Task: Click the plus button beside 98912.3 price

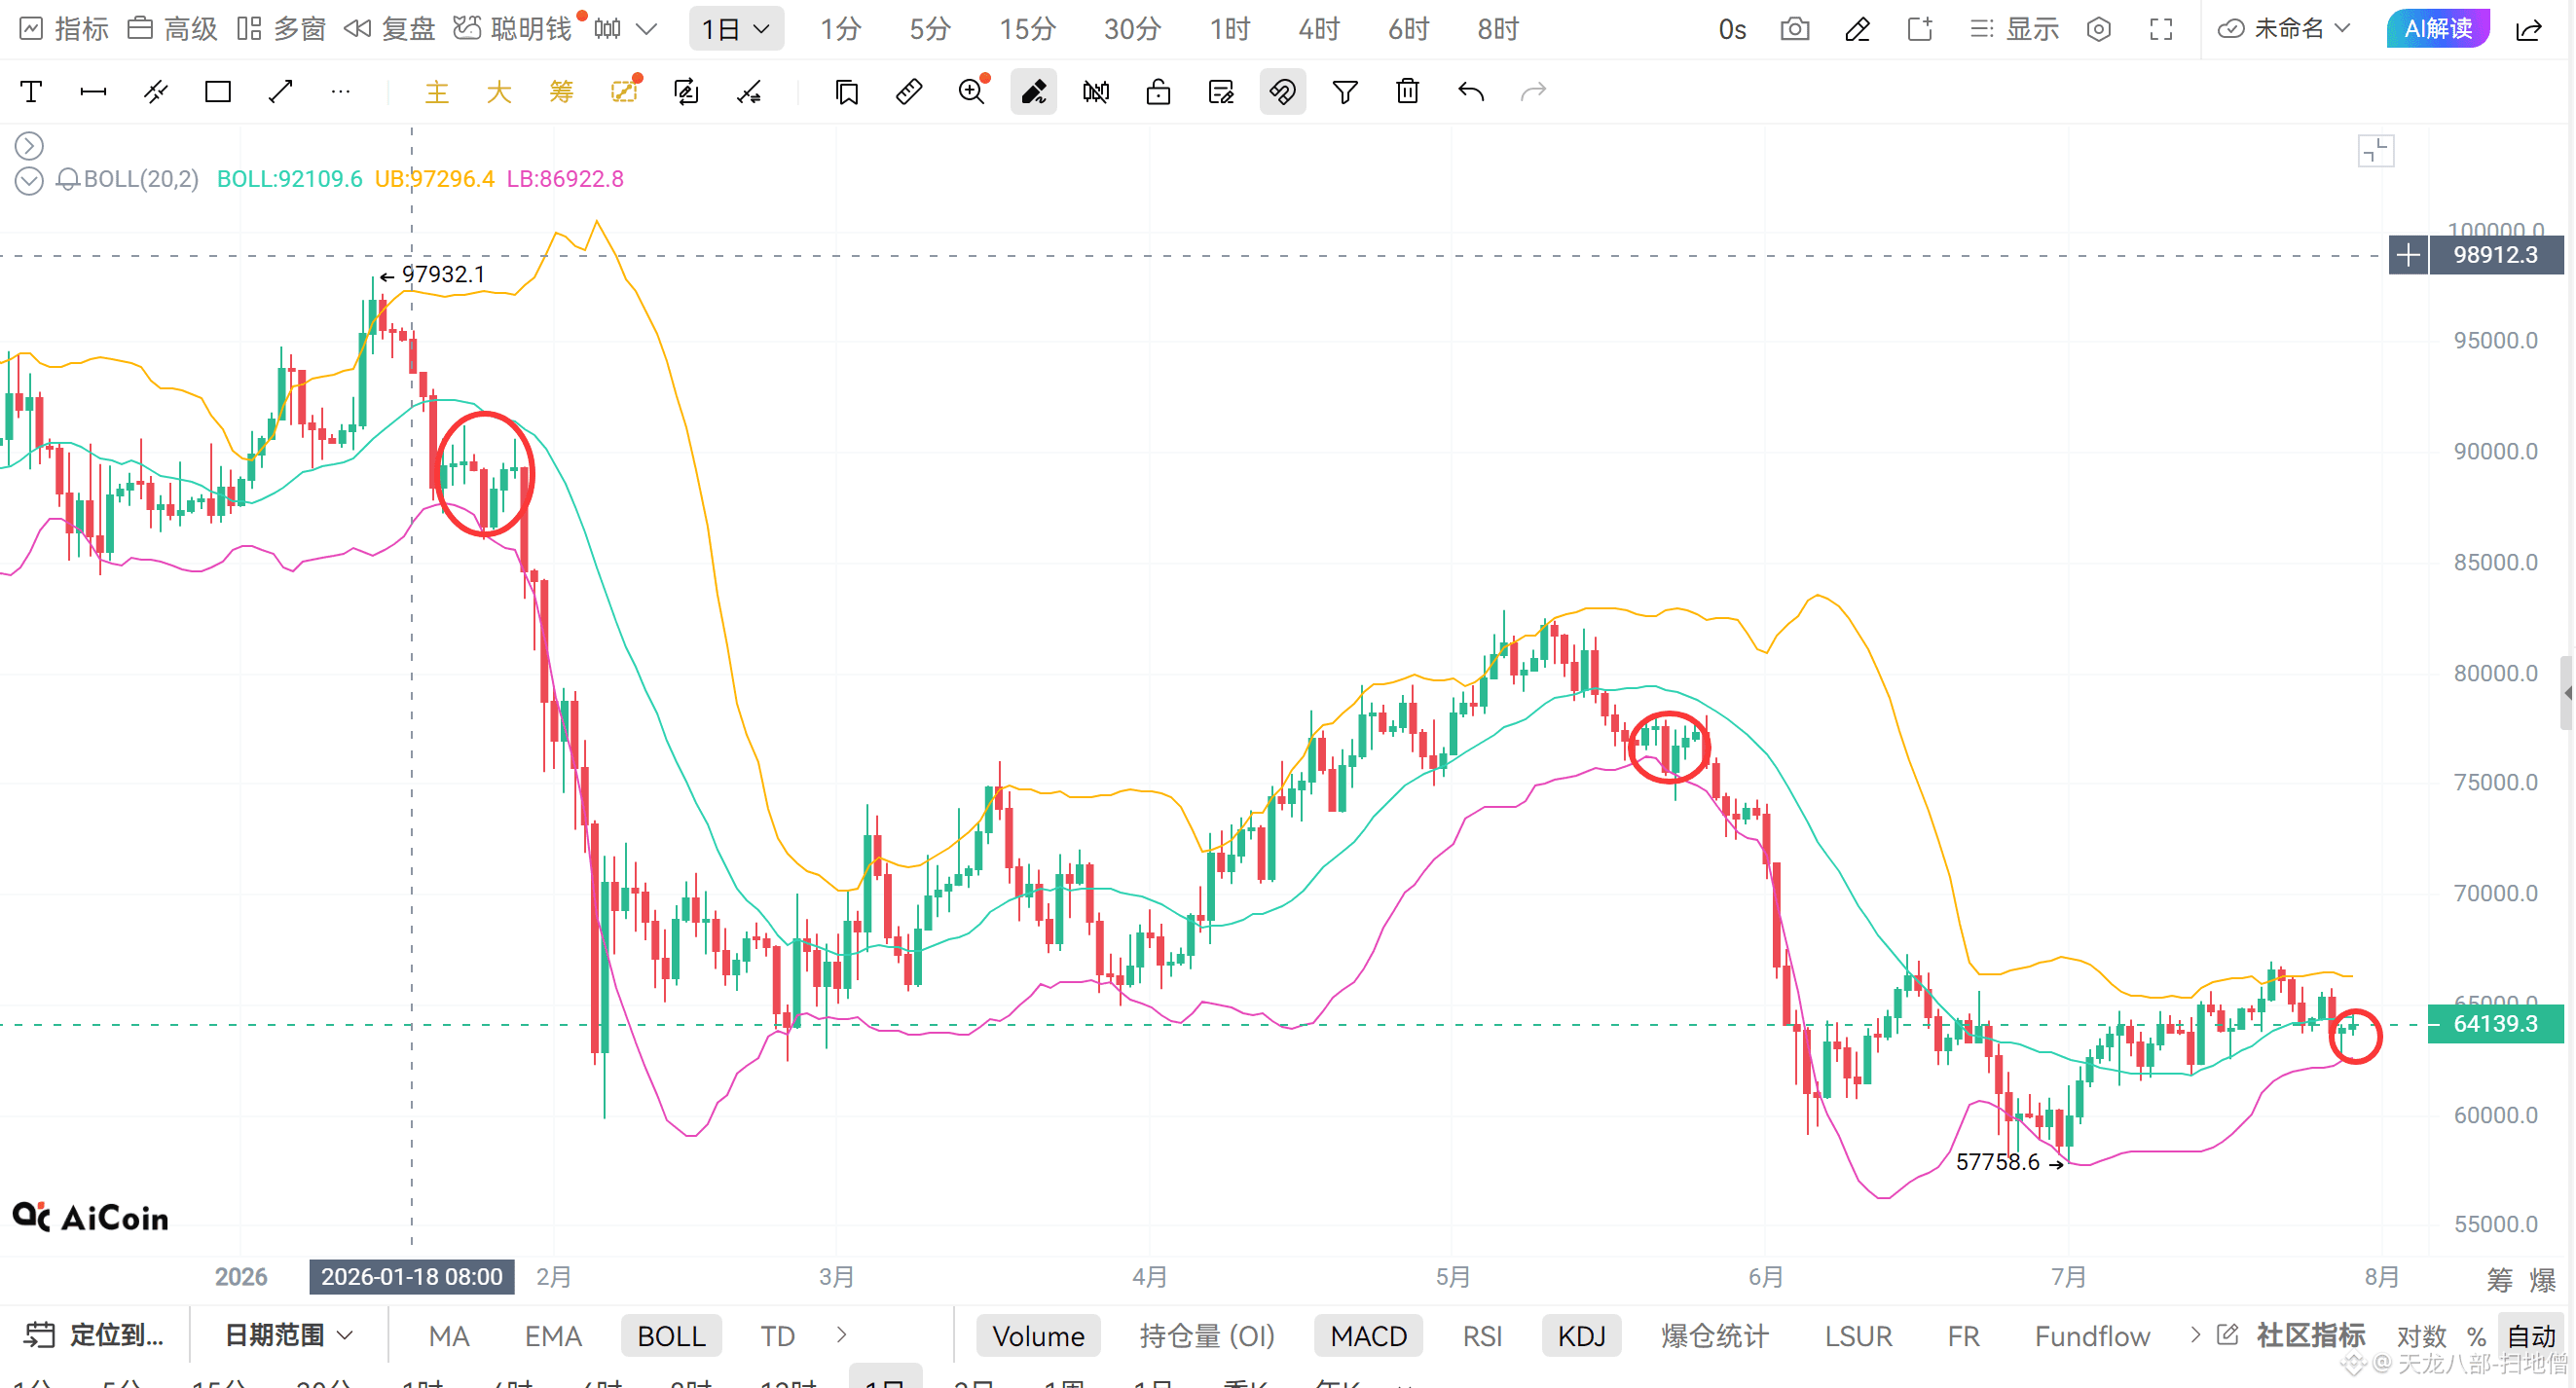Action: tap(2408, 255)
